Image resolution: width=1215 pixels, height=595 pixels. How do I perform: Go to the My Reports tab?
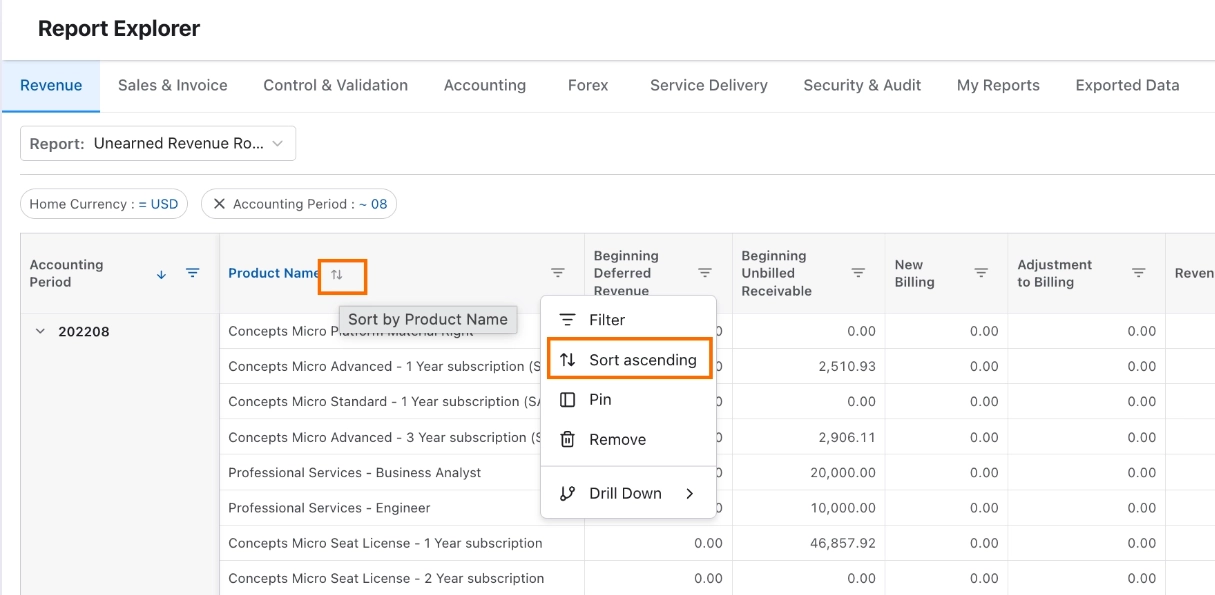[x=998, y=86]
